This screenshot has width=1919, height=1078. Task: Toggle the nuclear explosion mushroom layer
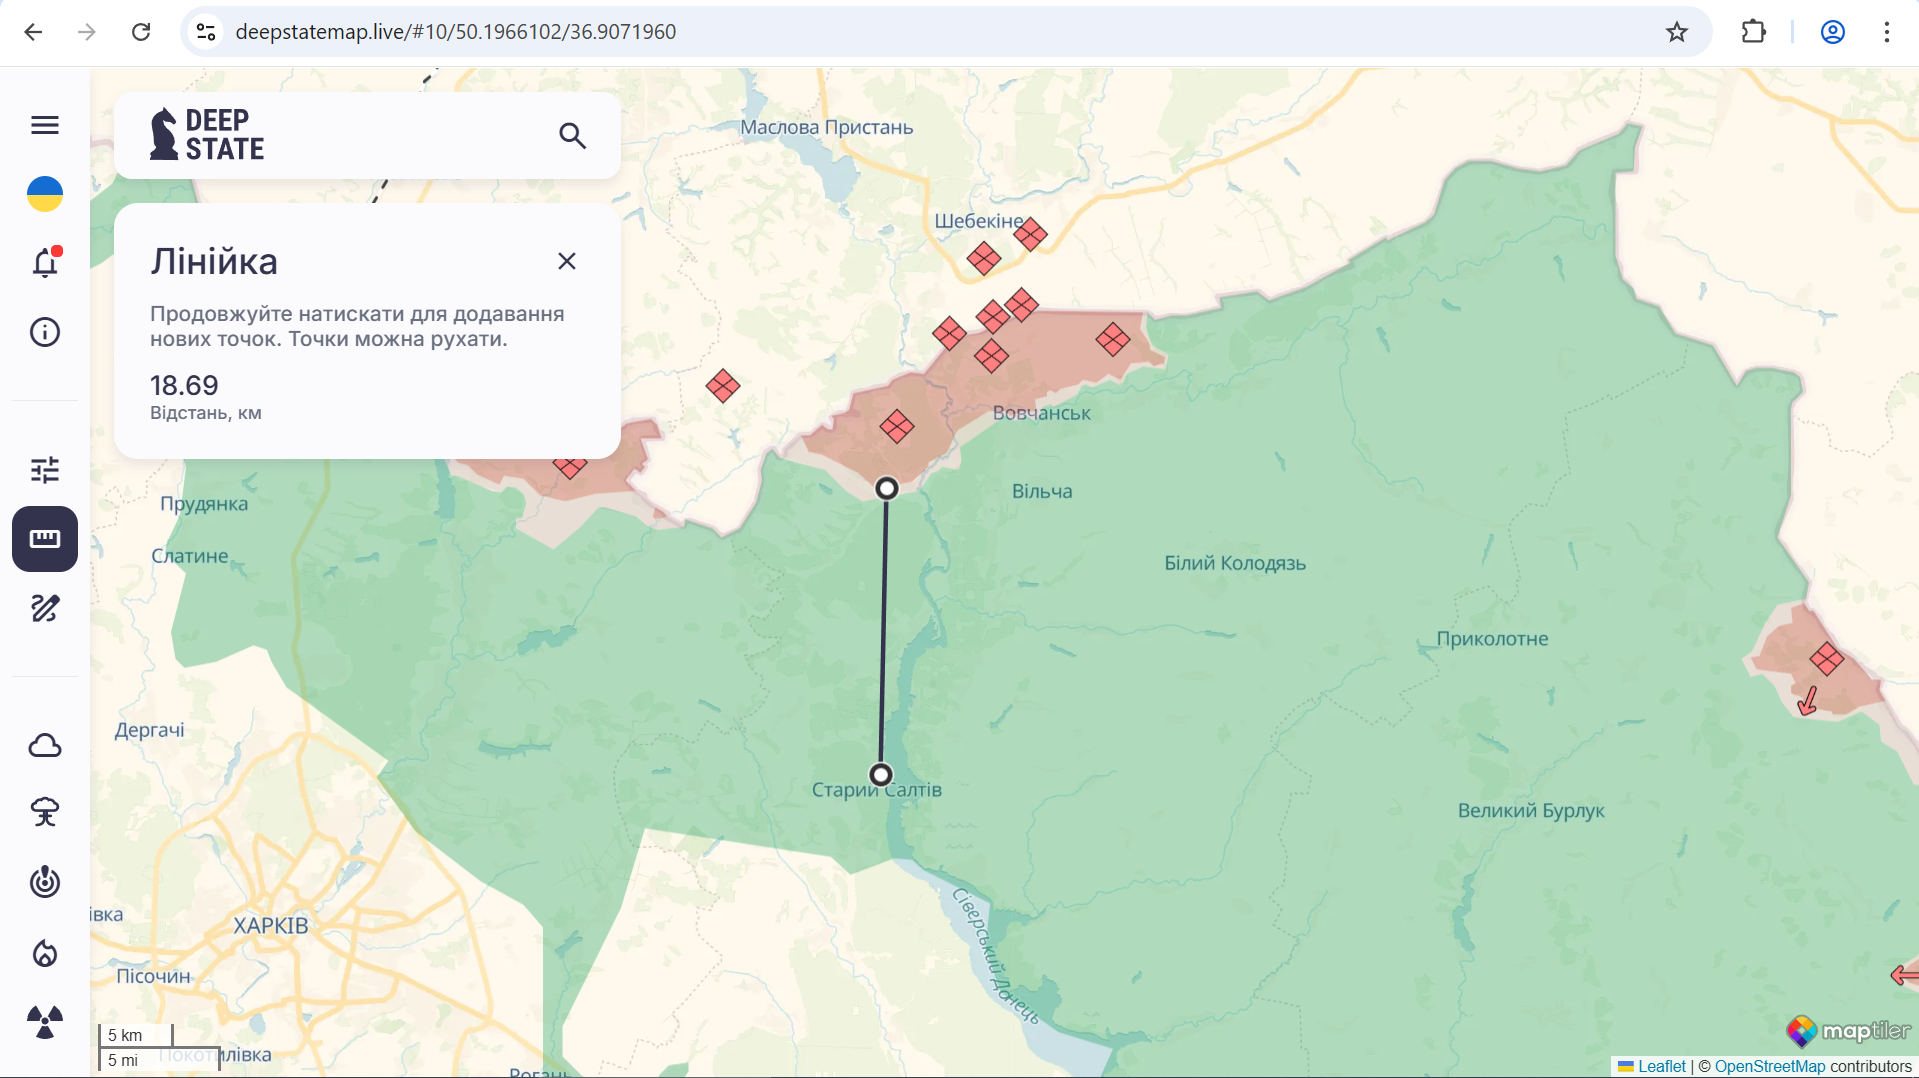click(45, 813)
